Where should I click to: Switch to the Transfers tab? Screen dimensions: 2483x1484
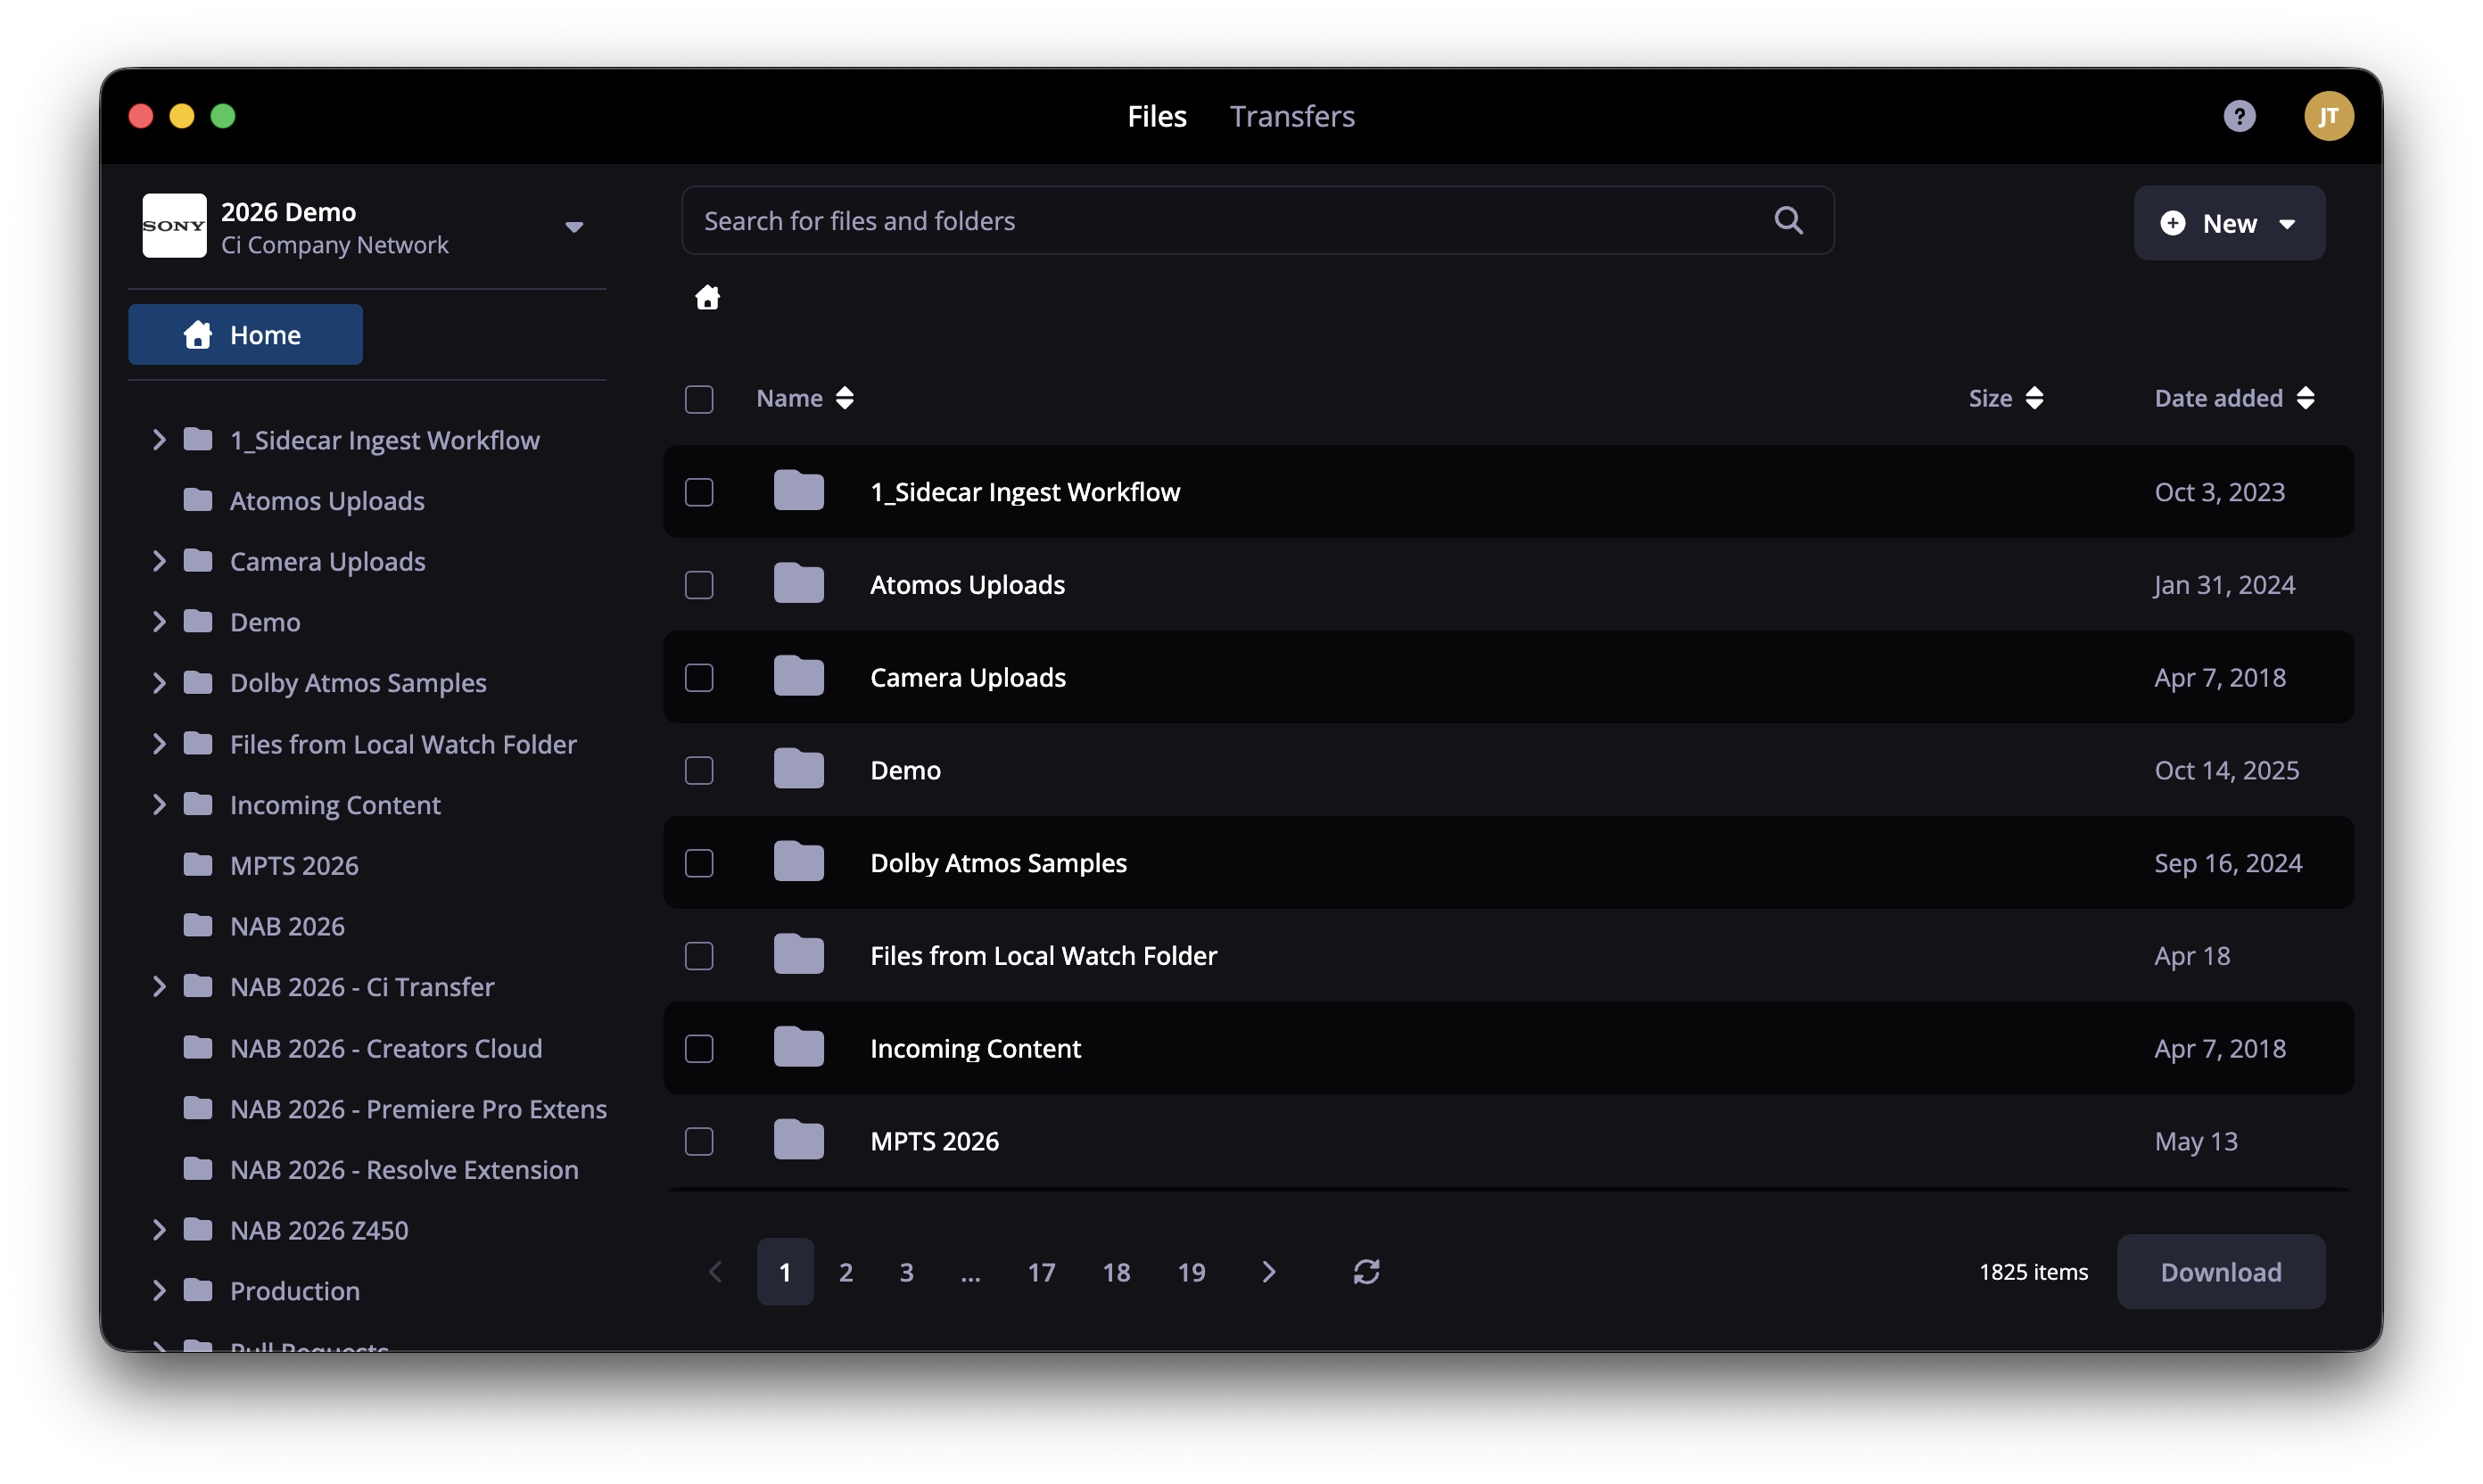pos(1291,116)
